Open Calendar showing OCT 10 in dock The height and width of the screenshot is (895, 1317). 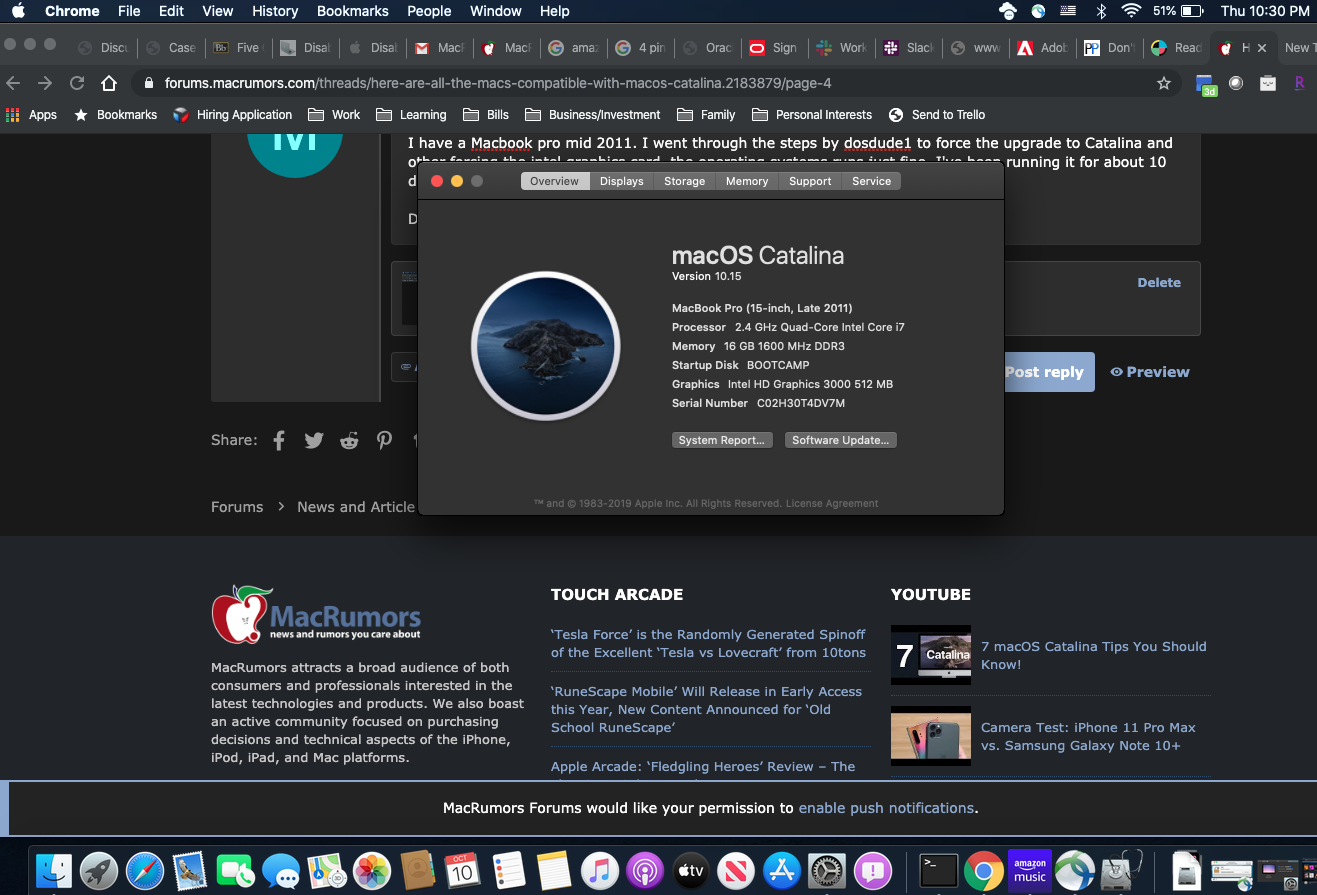click(x=462, y=871)
